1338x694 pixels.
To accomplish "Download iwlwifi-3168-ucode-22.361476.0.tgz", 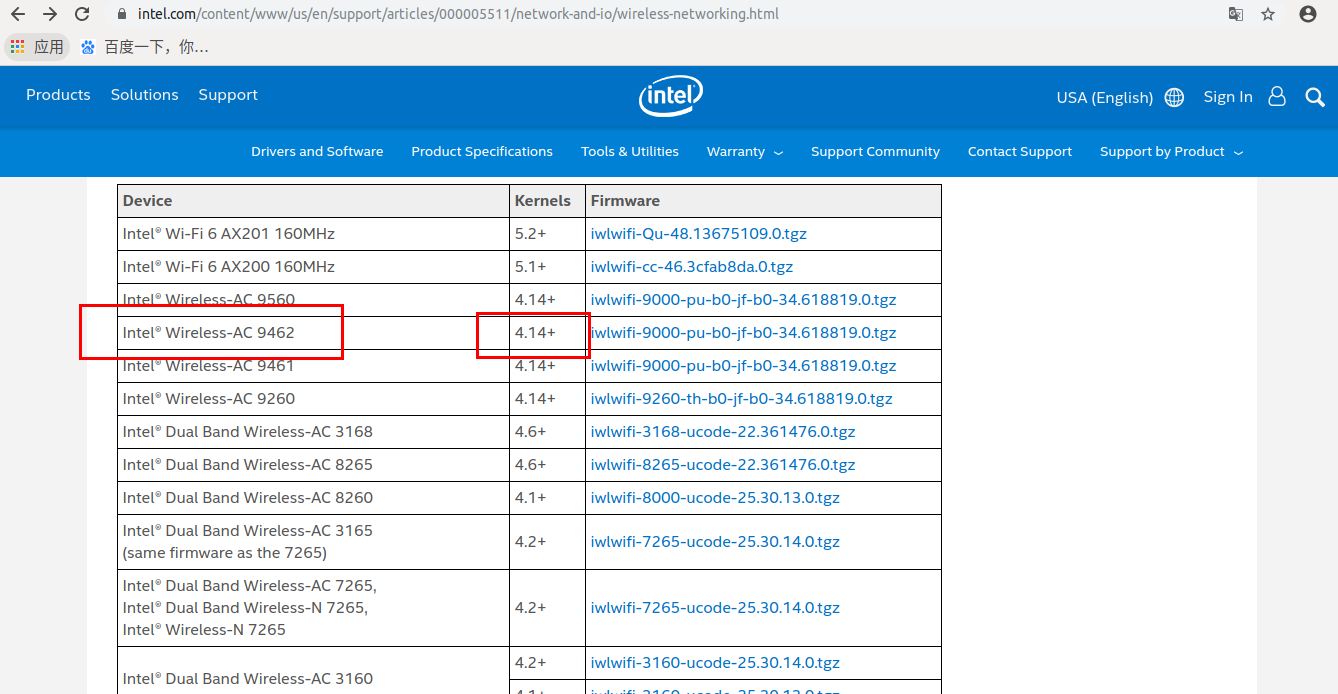I will 723,432.
